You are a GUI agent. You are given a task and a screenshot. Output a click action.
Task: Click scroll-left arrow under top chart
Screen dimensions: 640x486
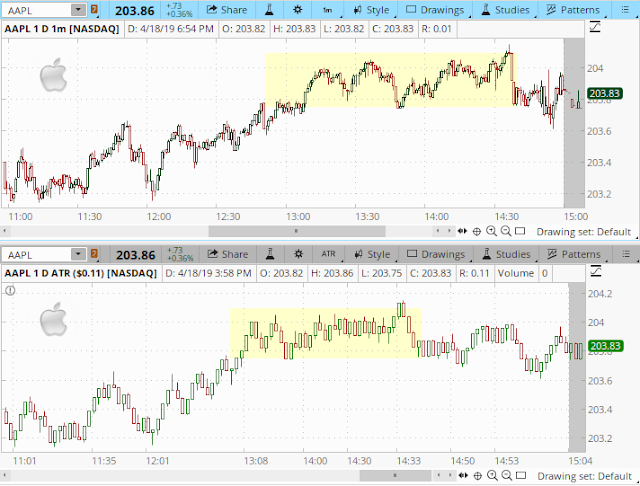pos(438,231)
